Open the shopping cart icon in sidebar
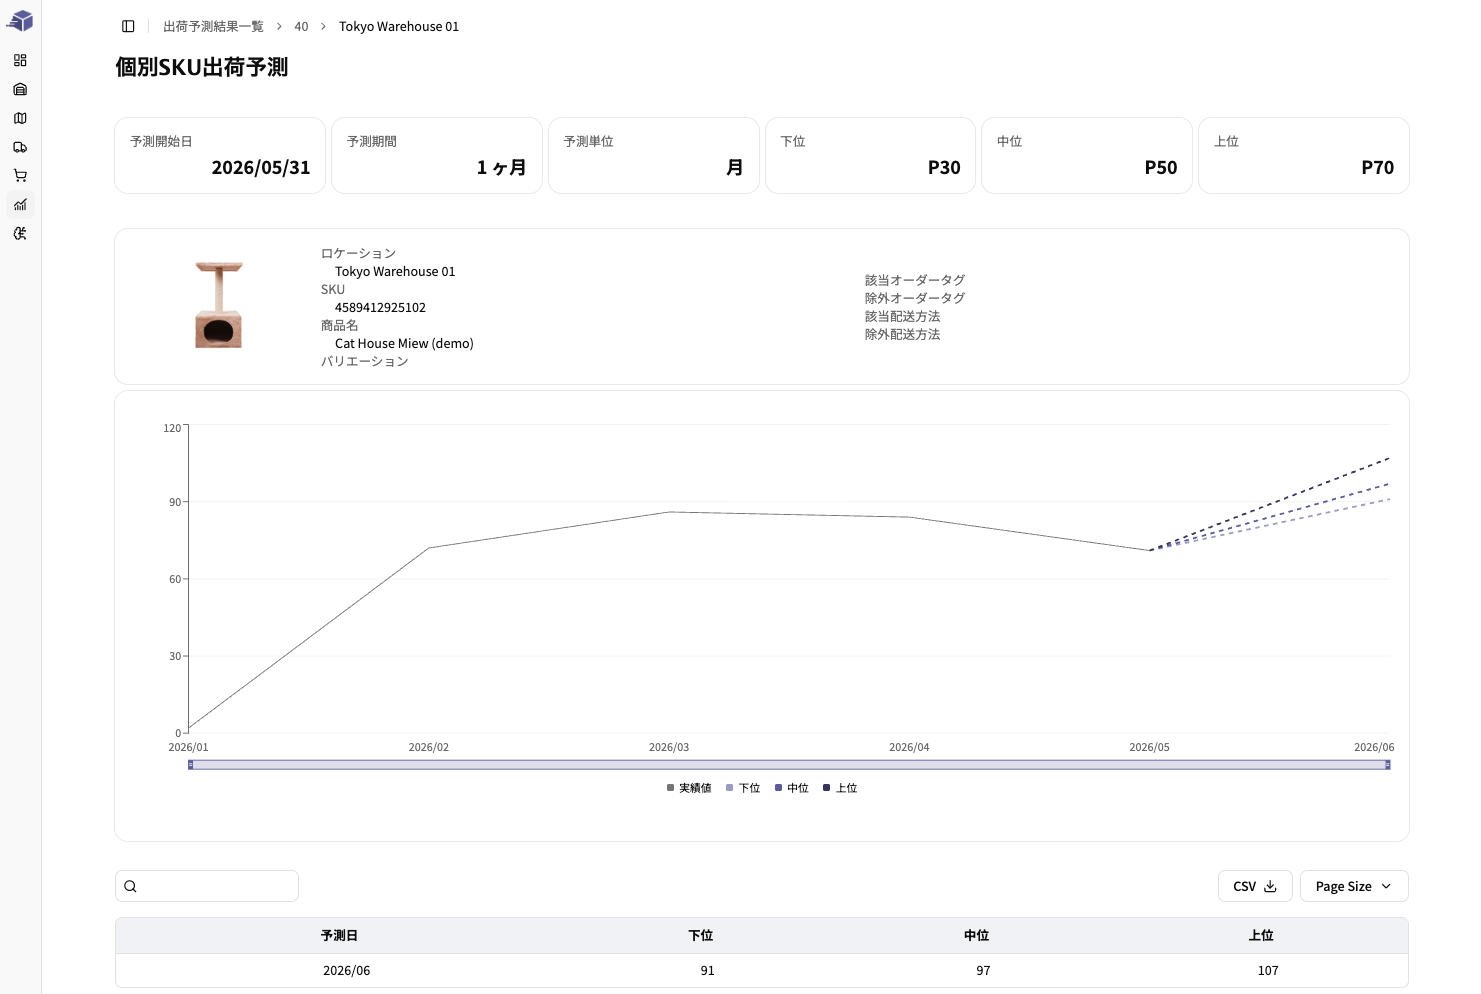1481x994 pixels. click(x=20, y=175)
